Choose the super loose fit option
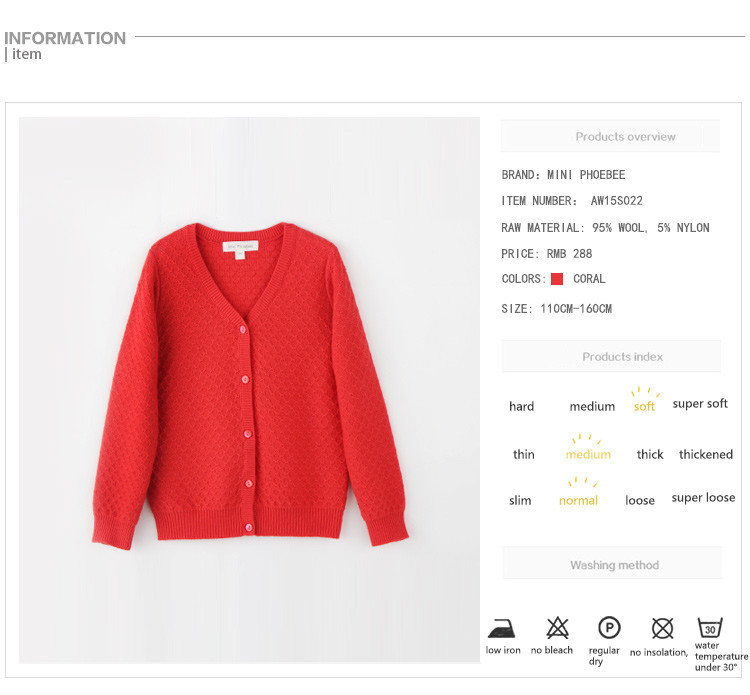Viewport: 750px width, 695px height. coord(703,498)
